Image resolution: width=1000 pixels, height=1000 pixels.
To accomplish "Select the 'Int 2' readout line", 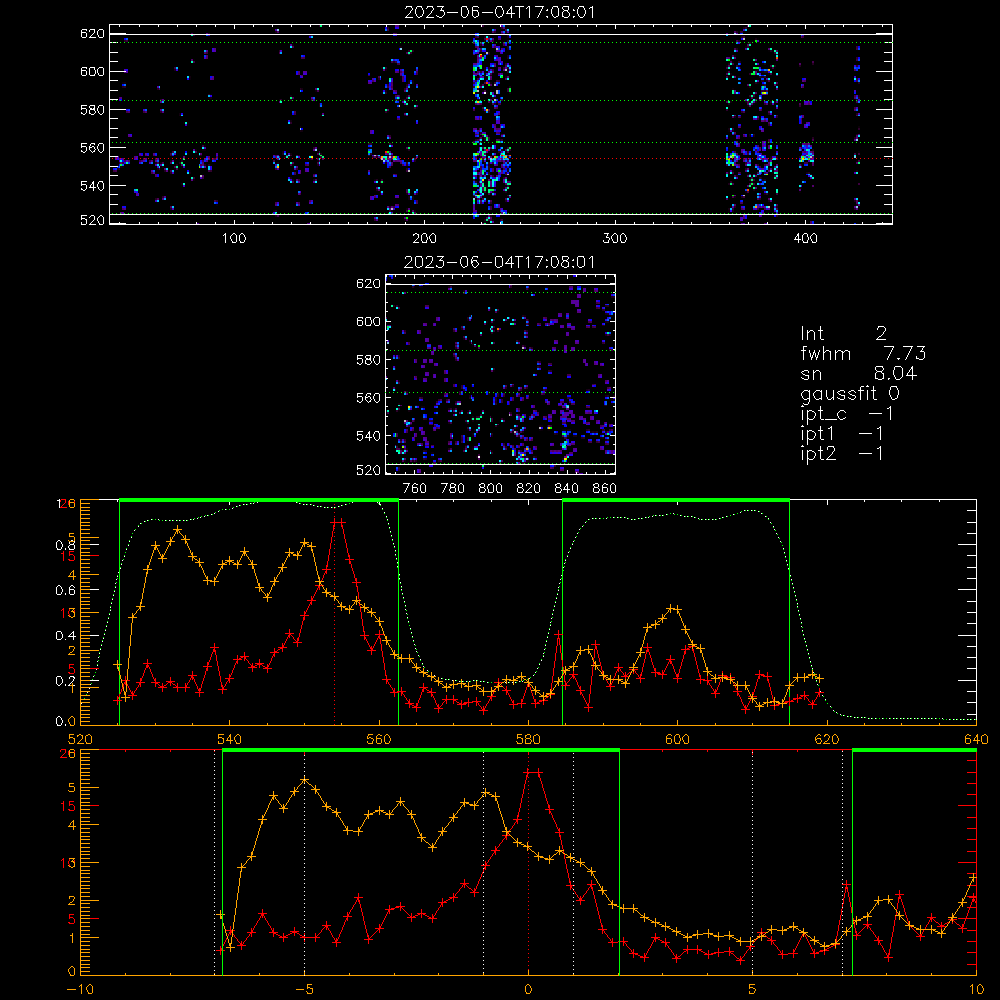I will pos(843,333).
